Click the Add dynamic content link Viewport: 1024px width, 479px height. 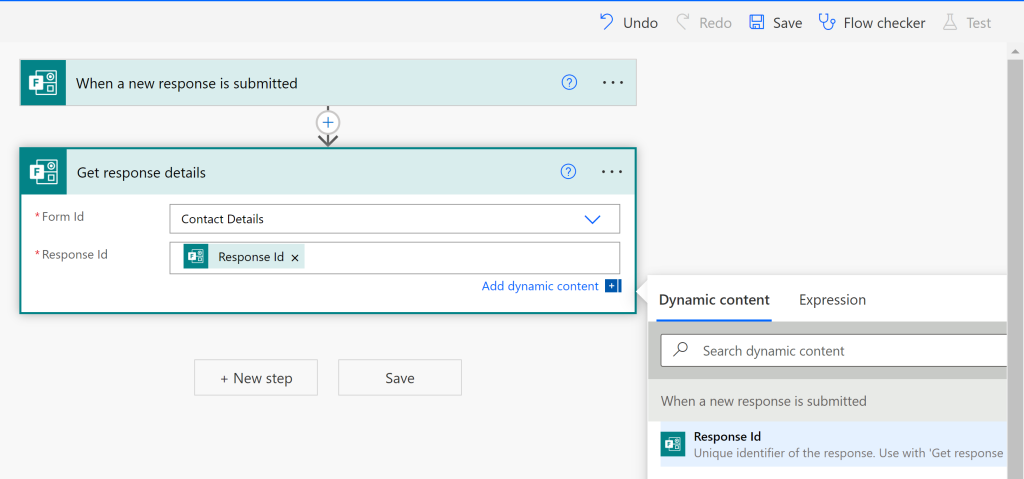[x=540, y=286]
